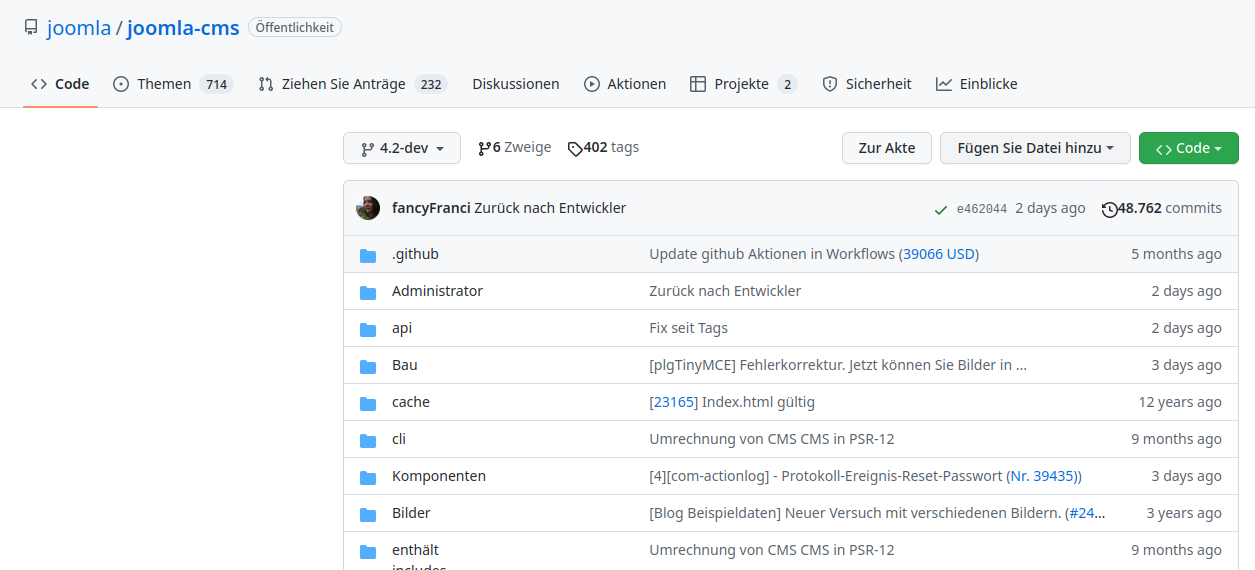Open the Komponenten folder

click(438, 476)
